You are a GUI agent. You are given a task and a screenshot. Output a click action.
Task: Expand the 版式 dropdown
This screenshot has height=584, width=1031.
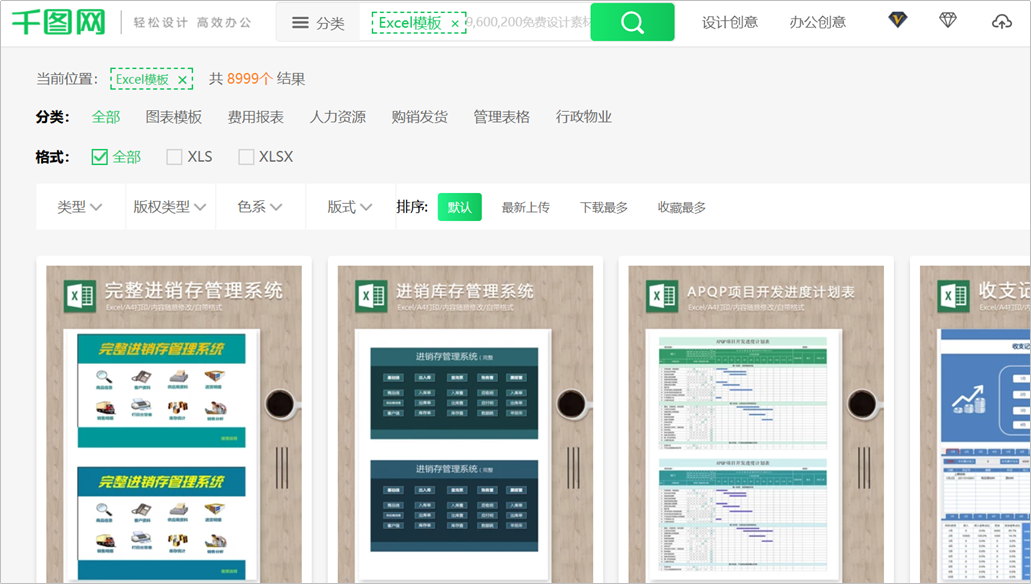[350, 207]
